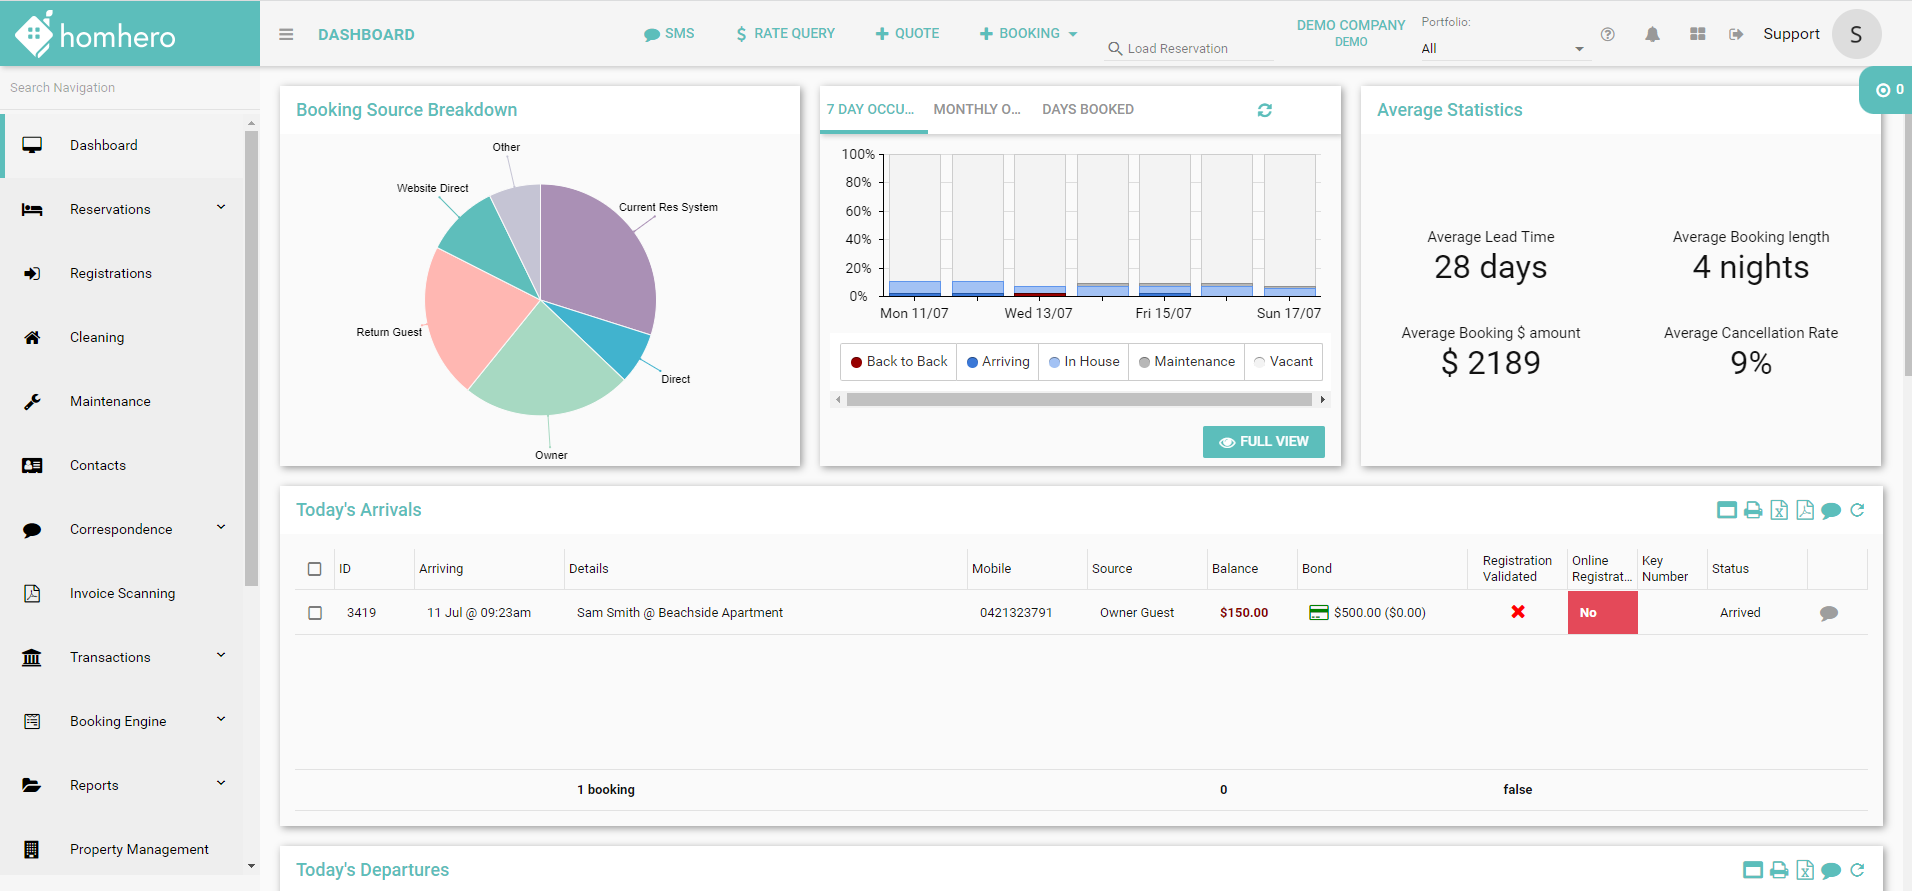Open the Booking dropdown in top bar
1912x891 pixels.
tap(1028, 34)
